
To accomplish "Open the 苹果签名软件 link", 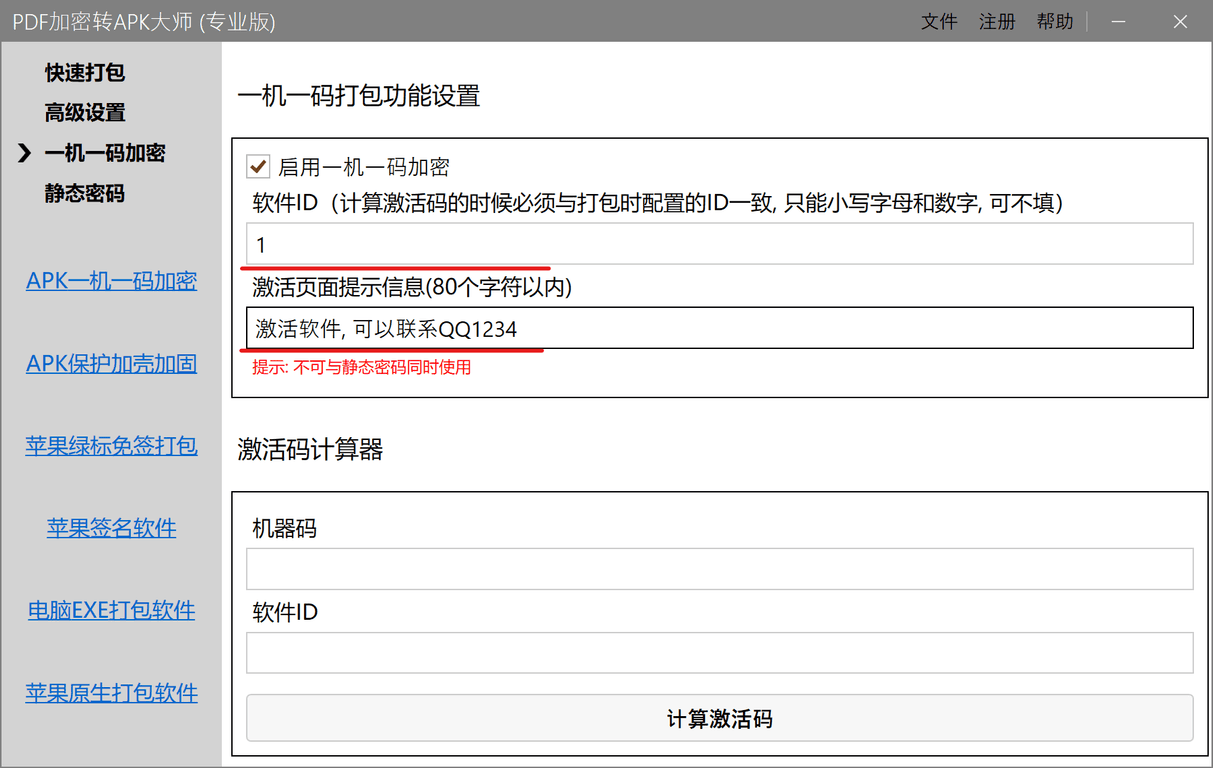I will (x=111, y=528).
